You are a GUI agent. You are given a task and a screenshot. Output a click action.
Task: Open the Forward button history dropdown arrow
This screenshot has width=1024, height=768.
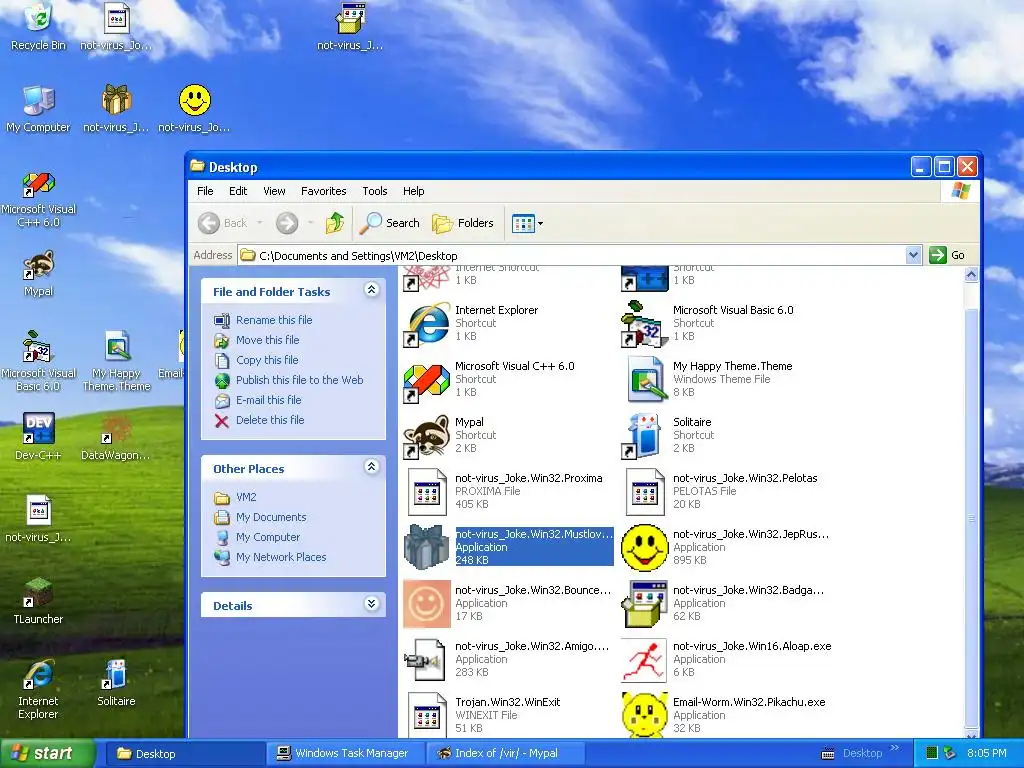coord(311,223)
